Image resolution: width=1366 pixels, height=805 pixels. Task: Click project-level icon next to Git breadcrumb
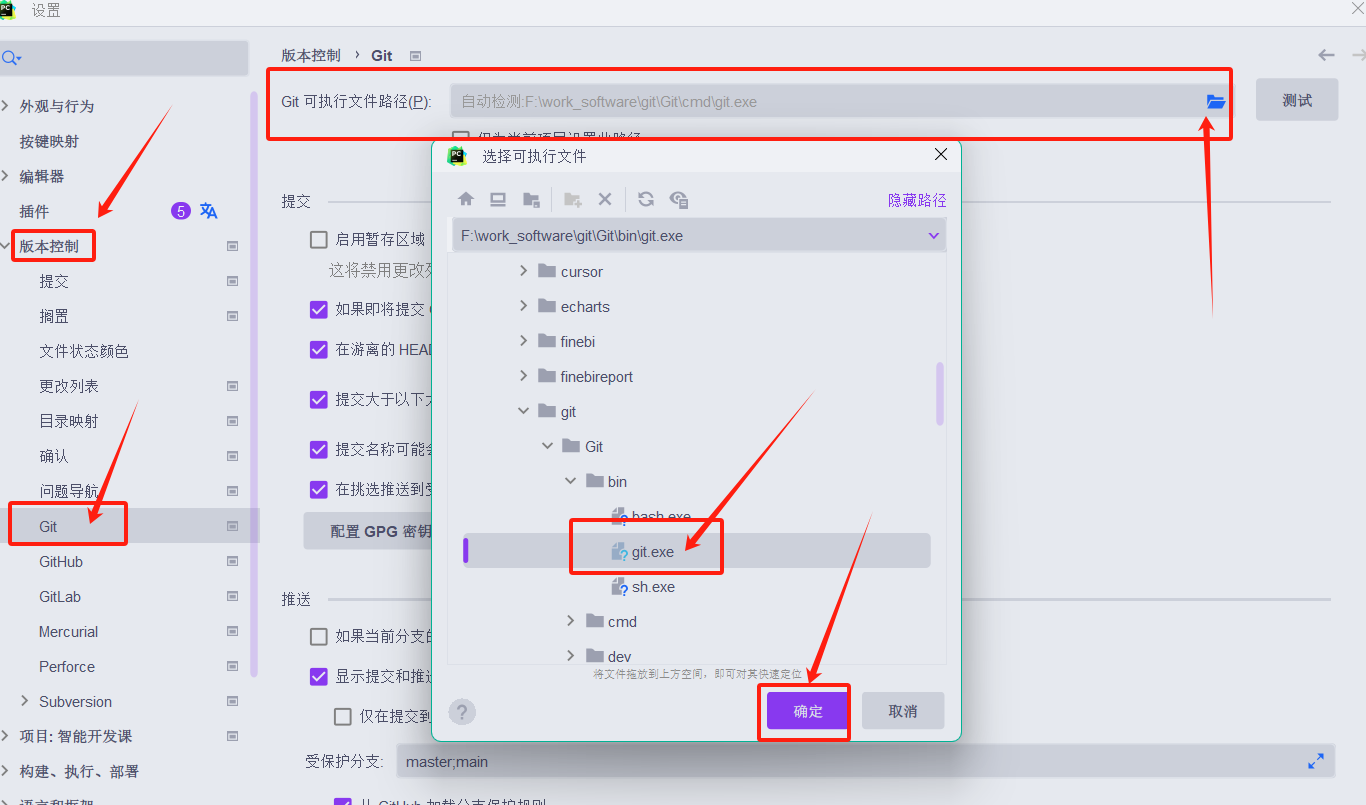click(416, 56)
